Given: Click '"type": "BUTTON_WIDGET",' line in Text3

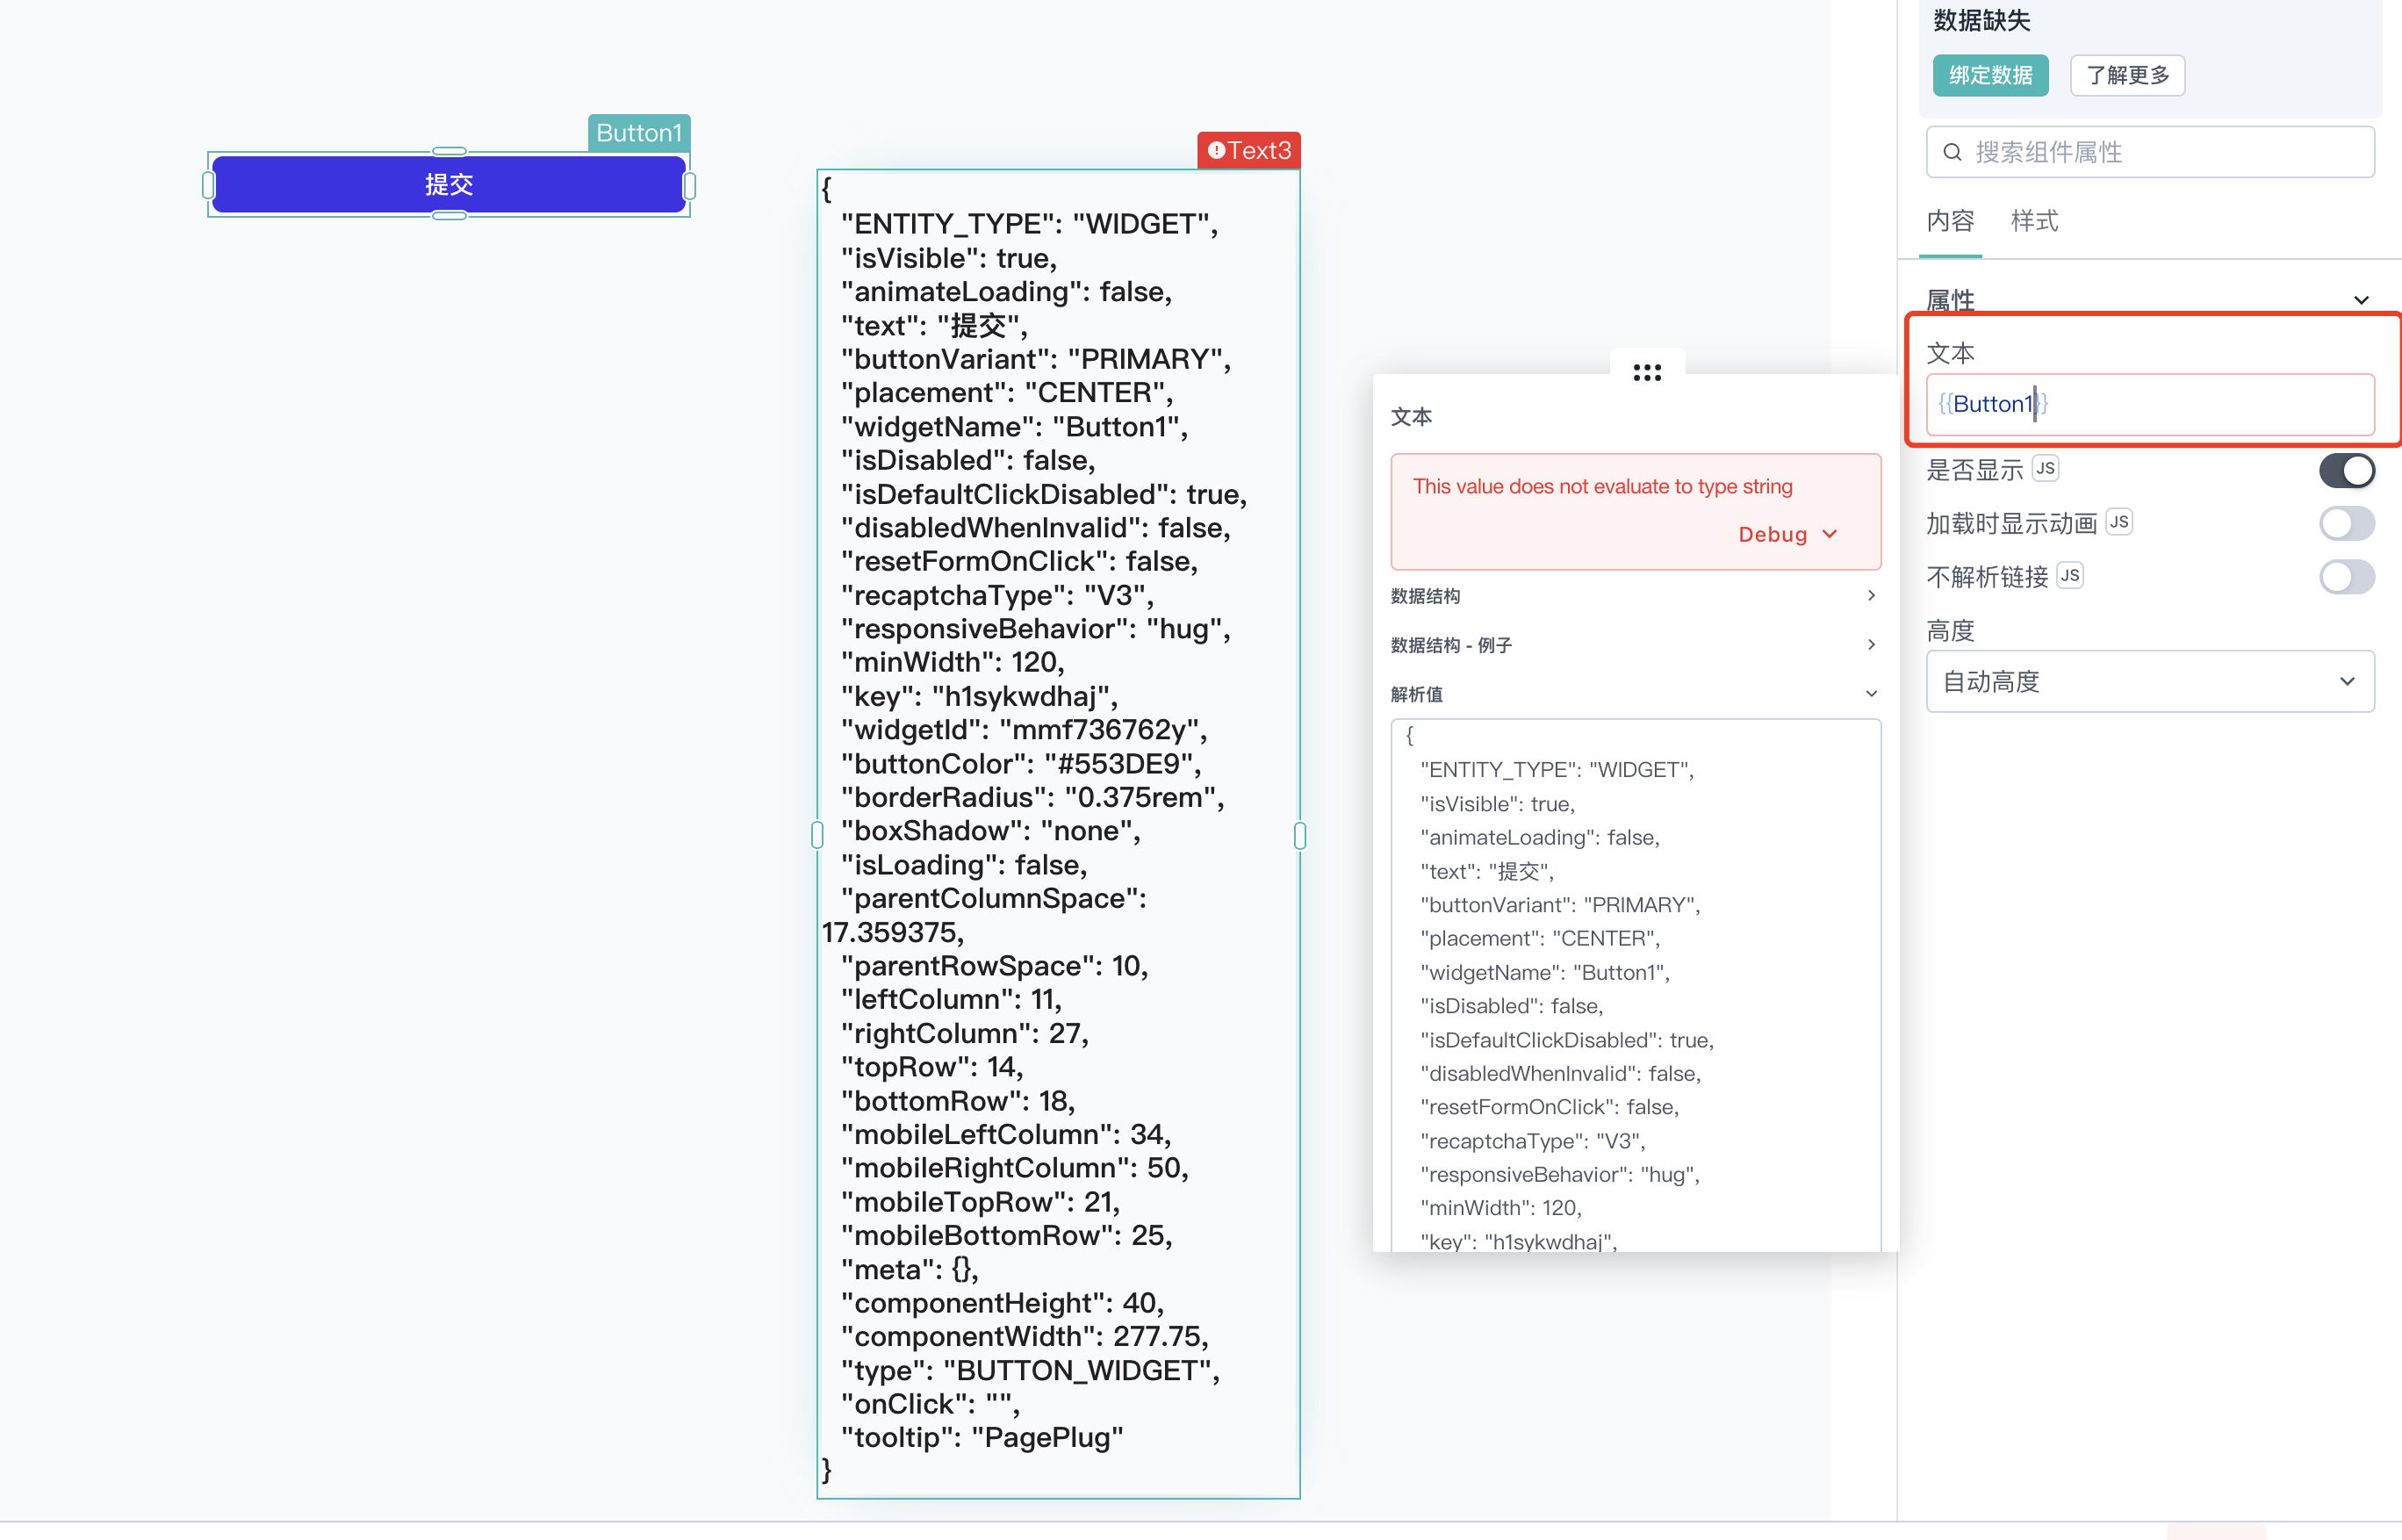Looking at the screenshot, I should (1030, 1371).
